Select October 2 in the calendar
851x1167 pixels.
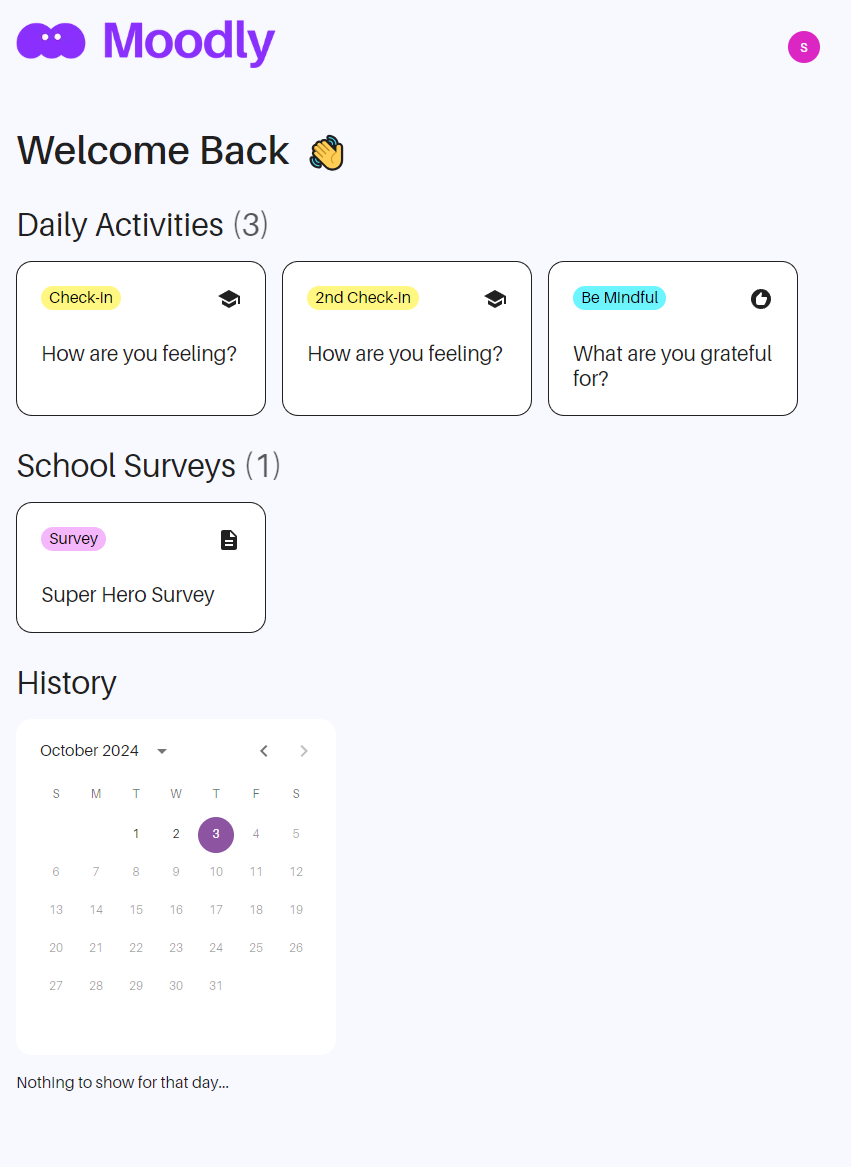click(176, 834)
